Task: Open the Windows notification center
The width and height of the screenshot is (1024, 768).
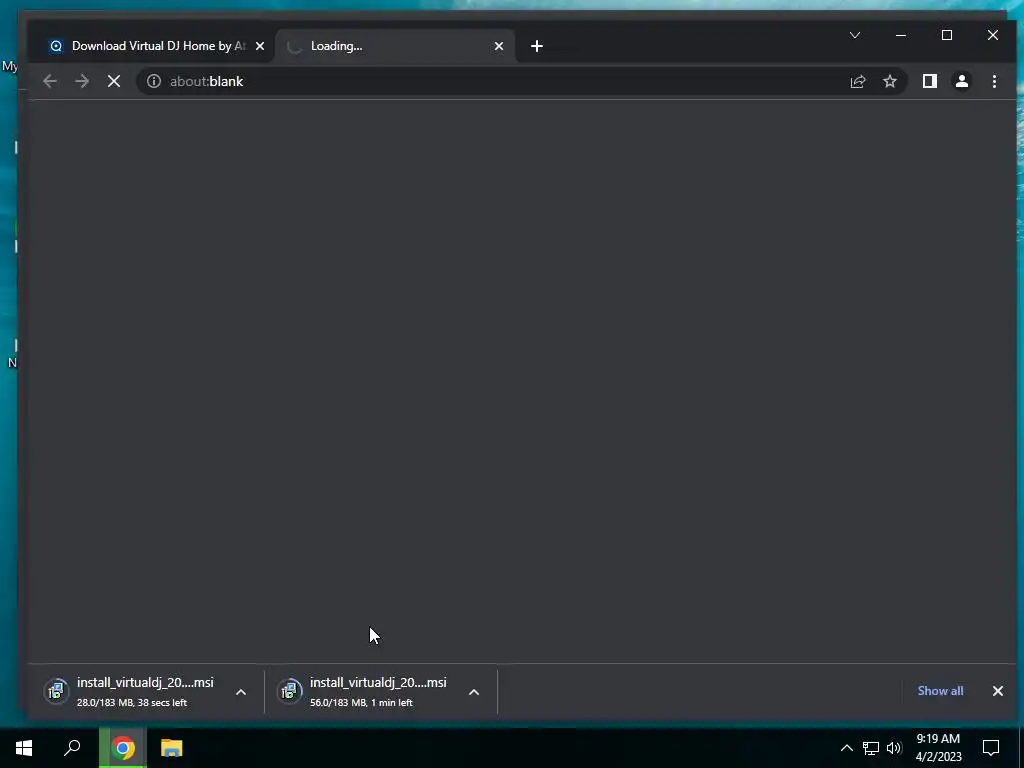Action: [x=991, y=748]
